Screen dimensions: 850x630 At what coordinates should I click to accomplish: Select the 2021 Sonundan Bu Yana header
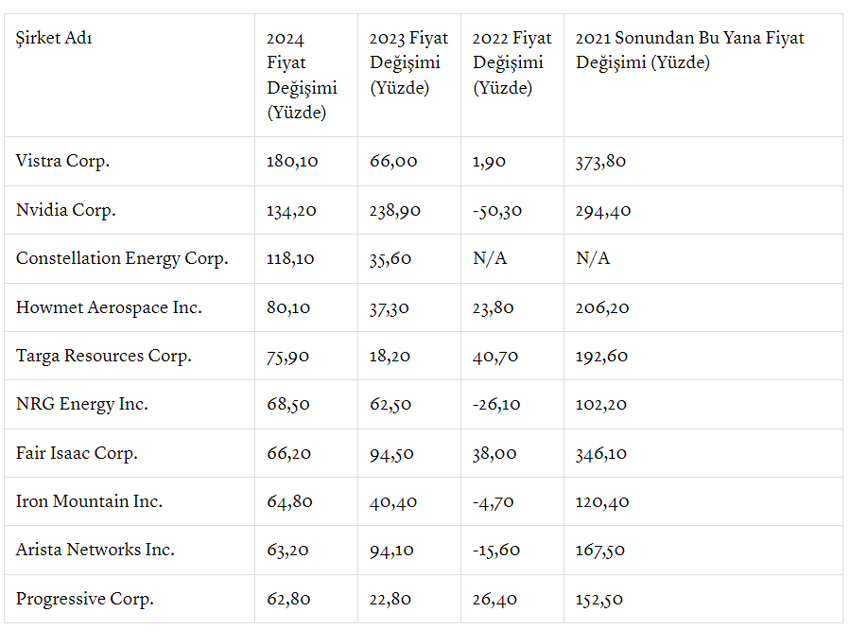(x=689, y=50)
